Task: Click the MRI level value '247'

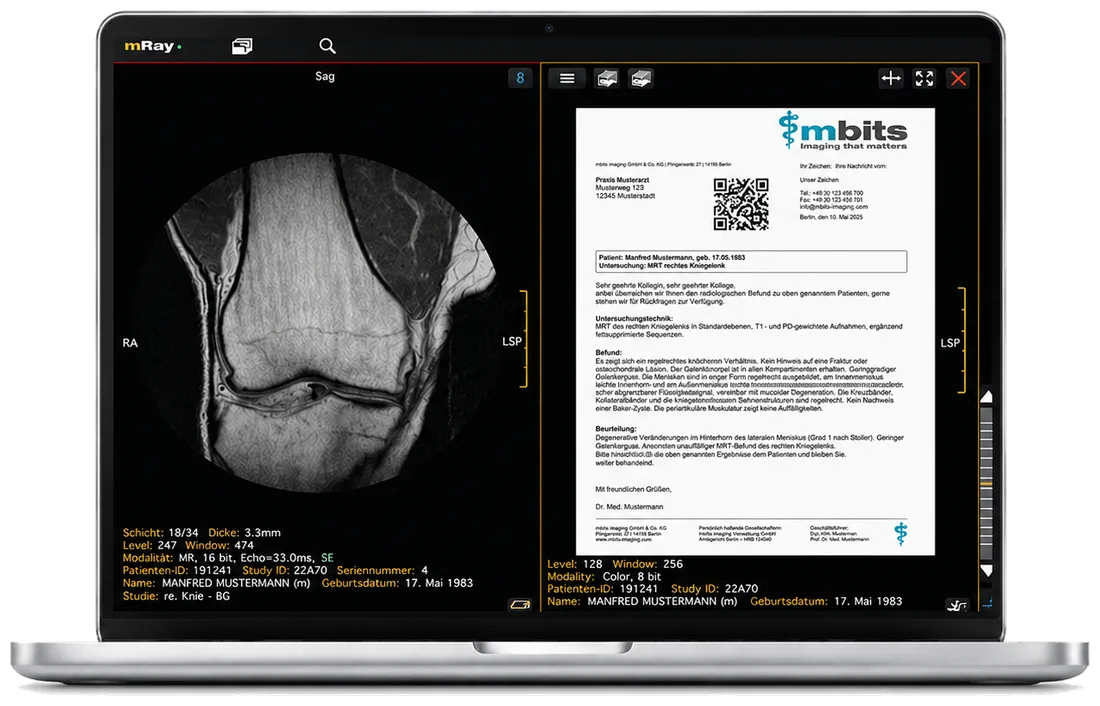Action: click(167, 545)
